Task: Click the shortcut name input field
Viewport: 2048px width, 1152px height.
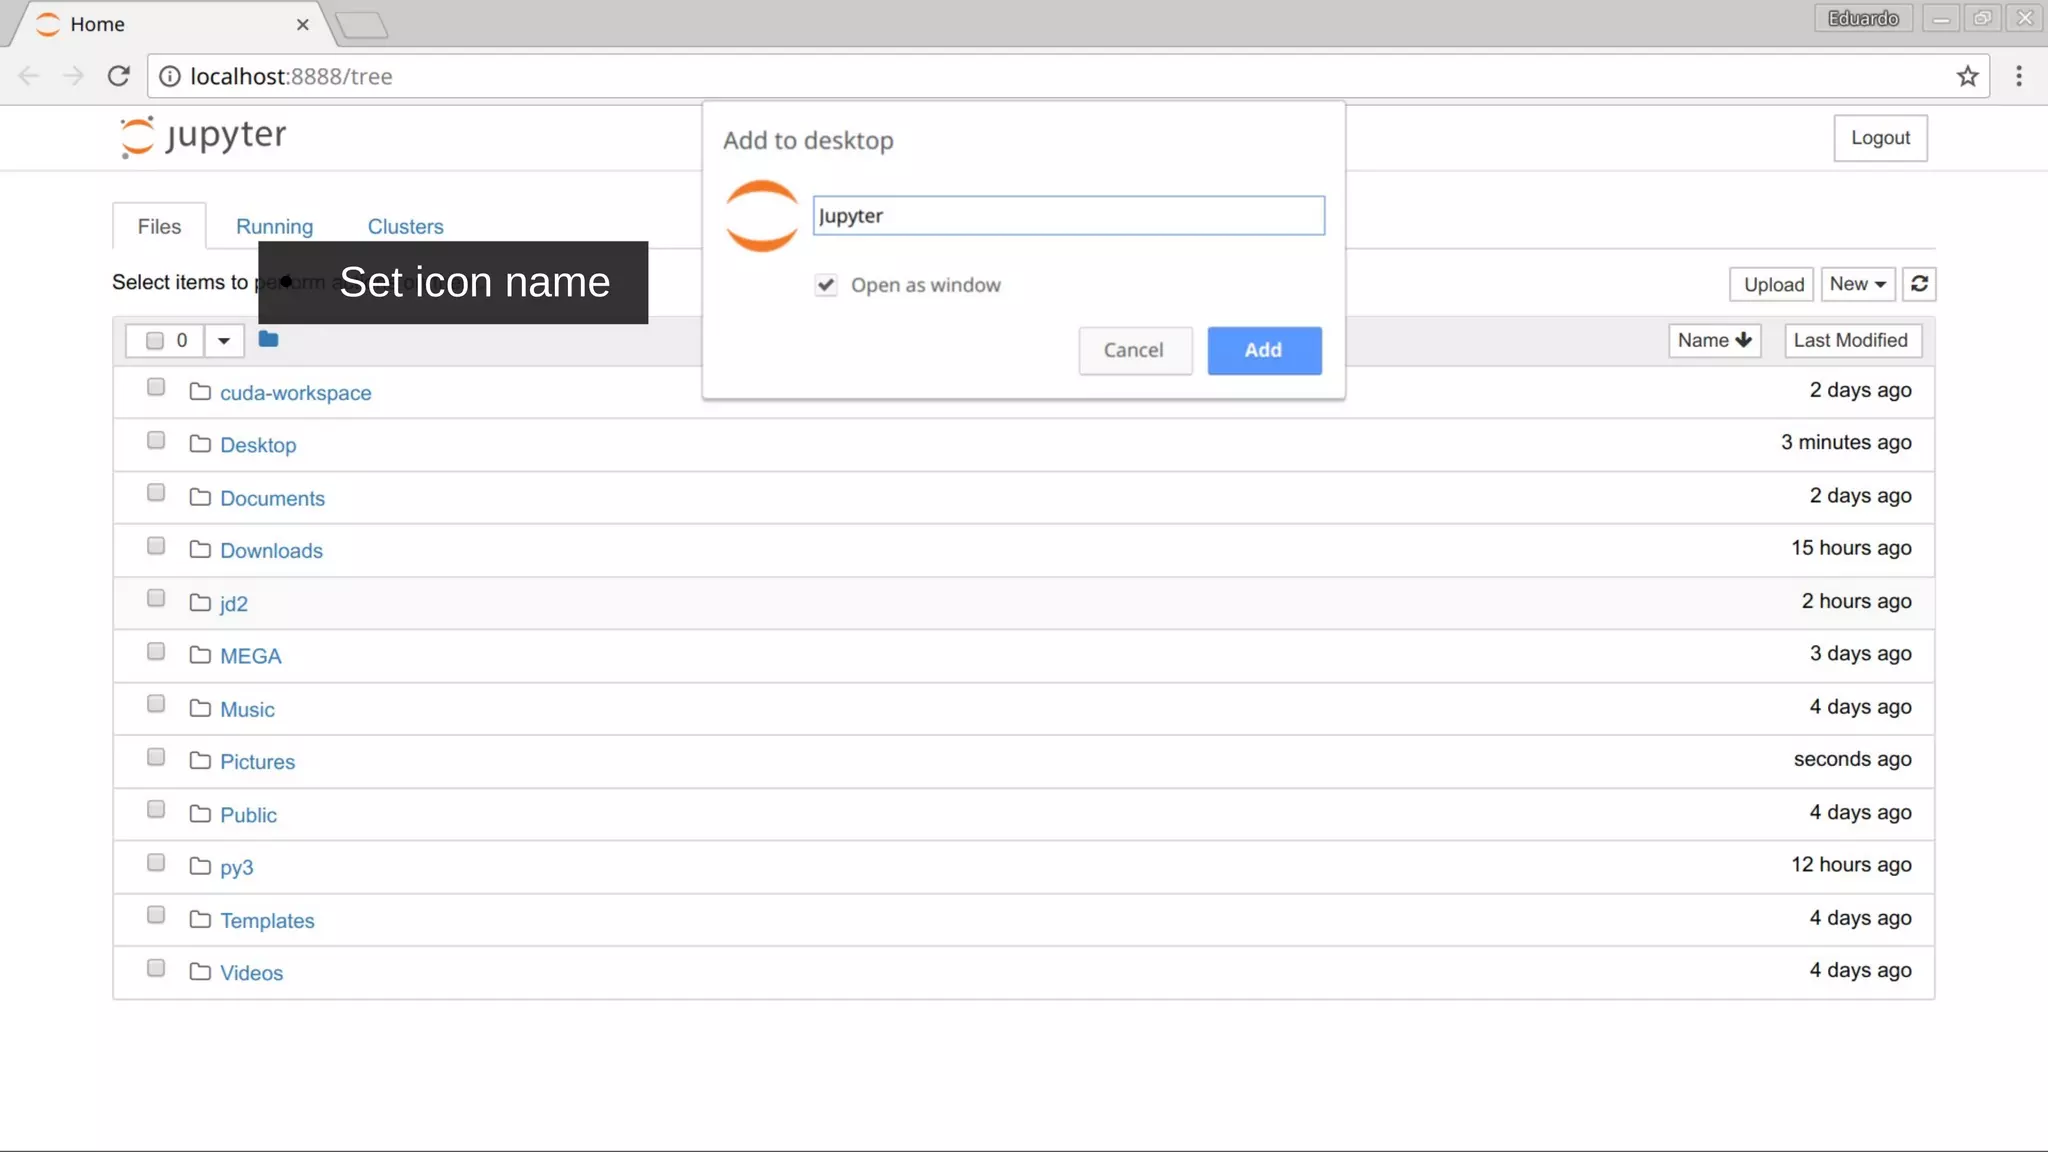Action: point(1068,216)
